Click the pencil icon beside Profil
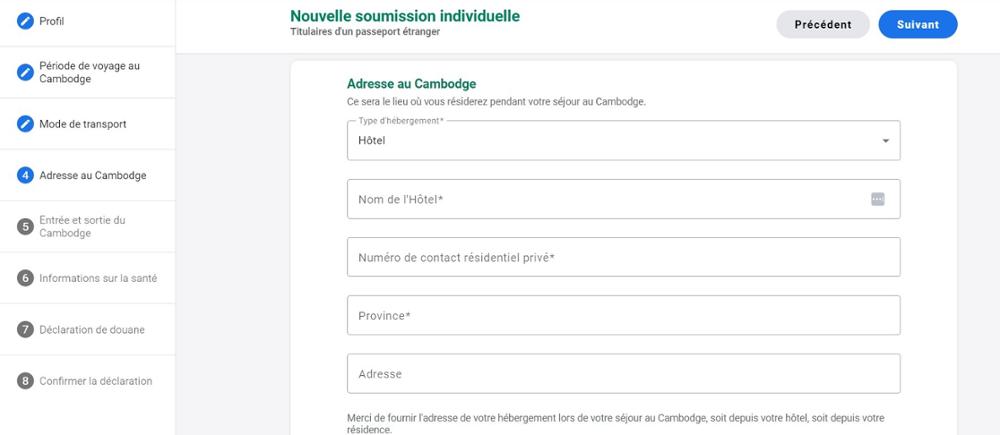This screenshot has width=1000, height=435. coord(25,21)
